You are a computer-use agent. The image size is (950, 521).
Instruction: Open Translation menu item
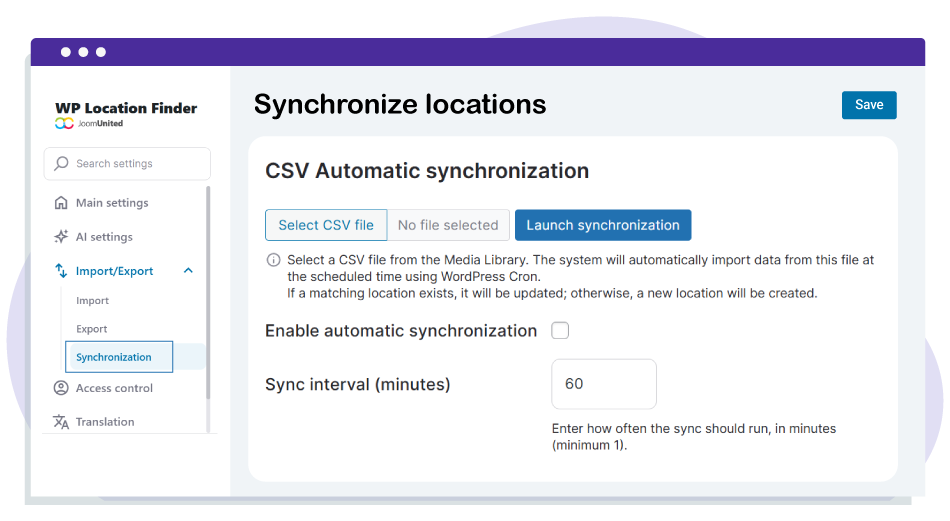[x=105, y=422]
